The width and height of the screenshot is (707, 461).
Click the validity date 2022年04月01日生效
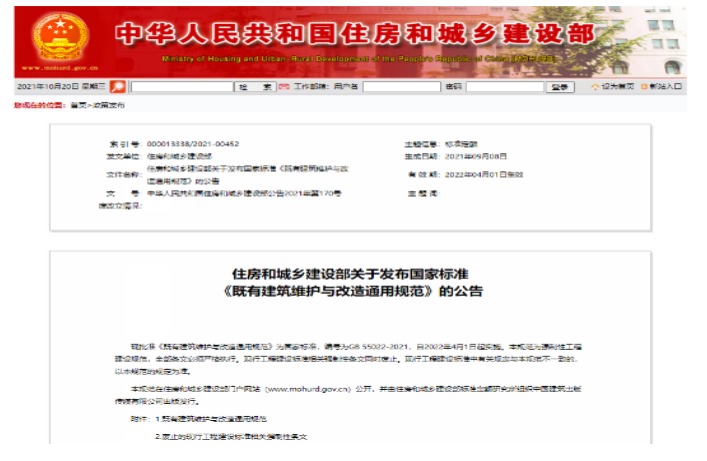[484, 175]
